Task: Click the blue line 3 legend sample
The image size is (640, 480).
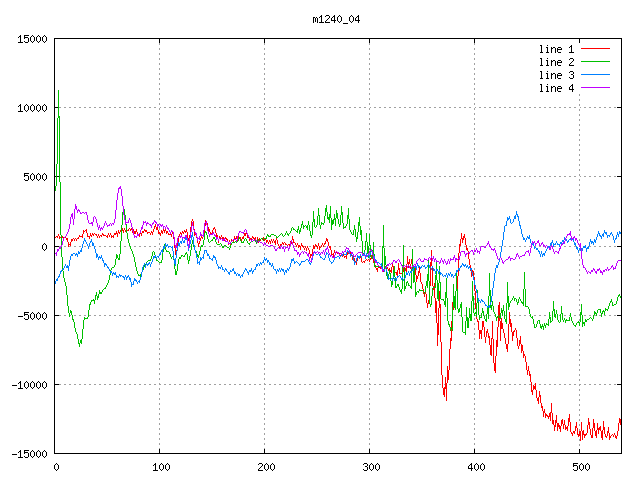Action: coord(595,75)
